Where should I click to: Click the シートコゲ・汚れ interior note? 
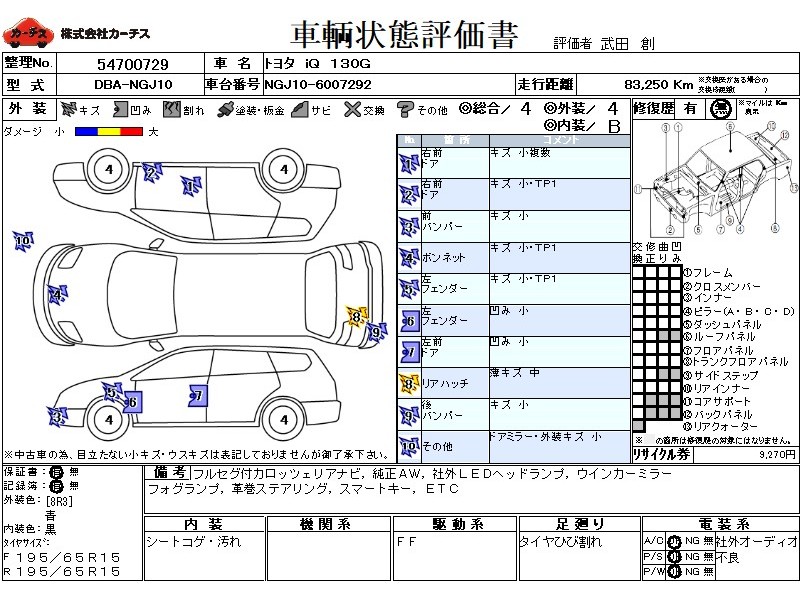pyautogui.click(x=193, y=541)
